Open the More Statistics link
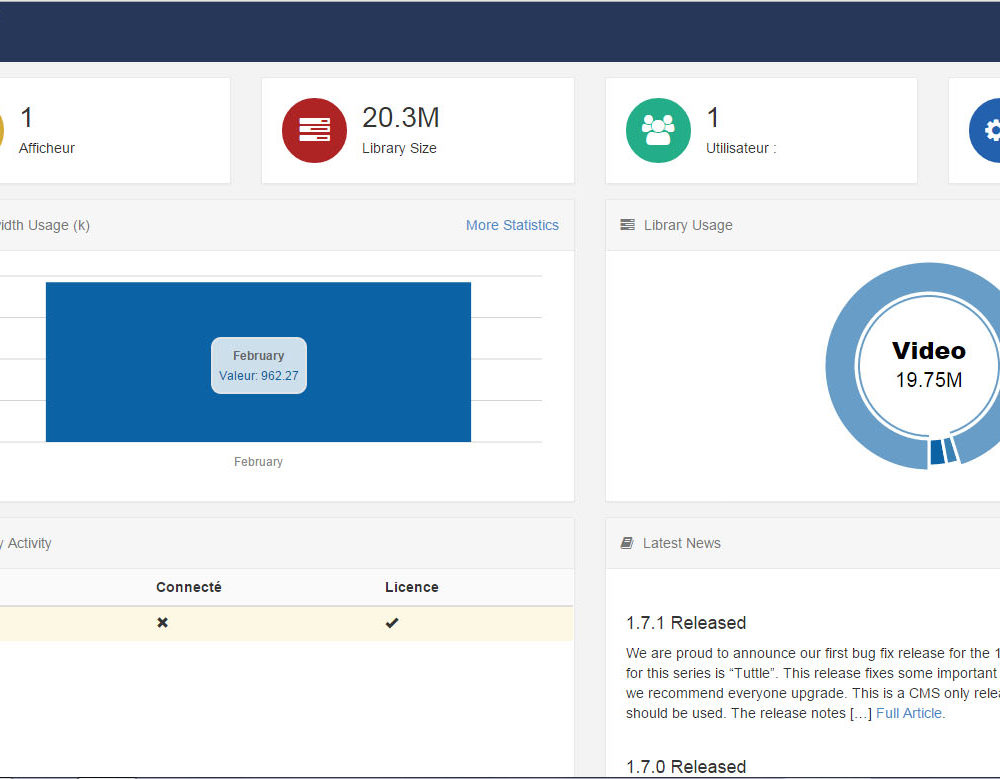This screenshot has width=1000, height=779. [x=512, y=225]
